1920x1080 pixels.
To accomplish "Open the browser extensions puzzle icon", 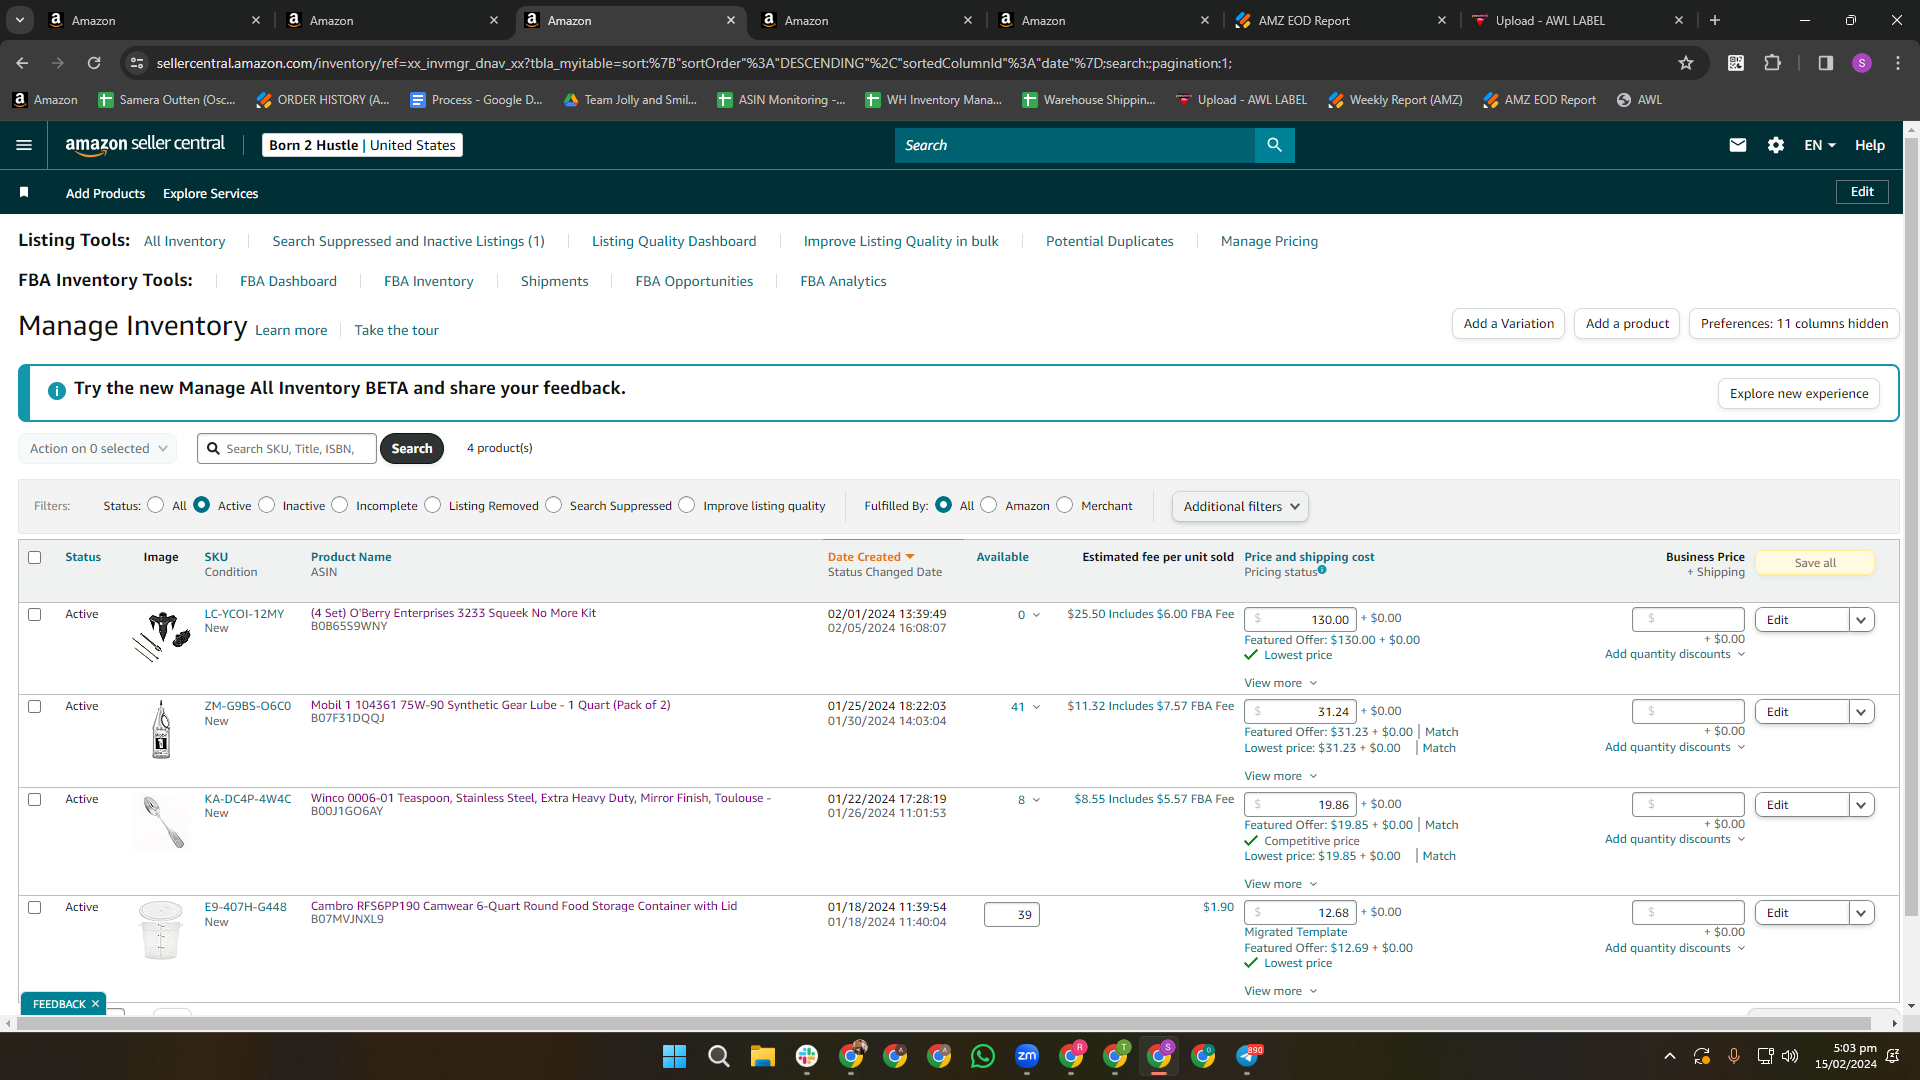I will tap(1772, 63).
